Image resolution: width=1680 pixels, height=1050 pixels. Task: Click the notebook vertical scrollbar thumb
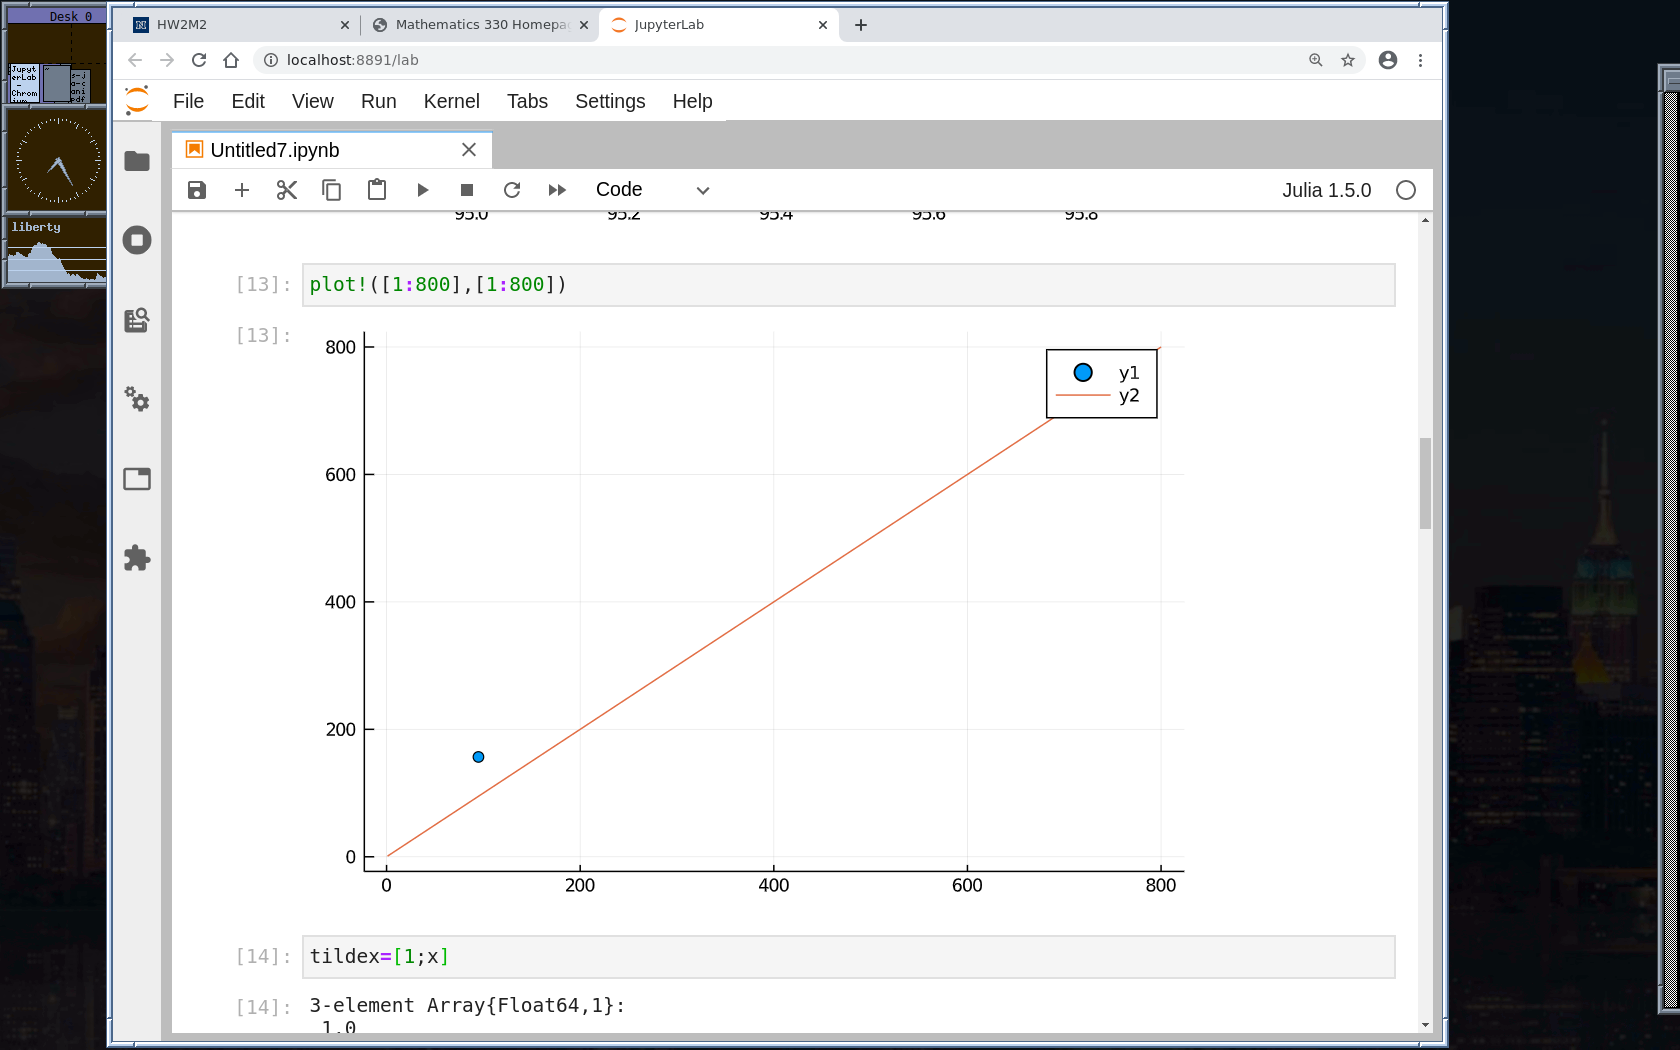[x=1425, y=484]
